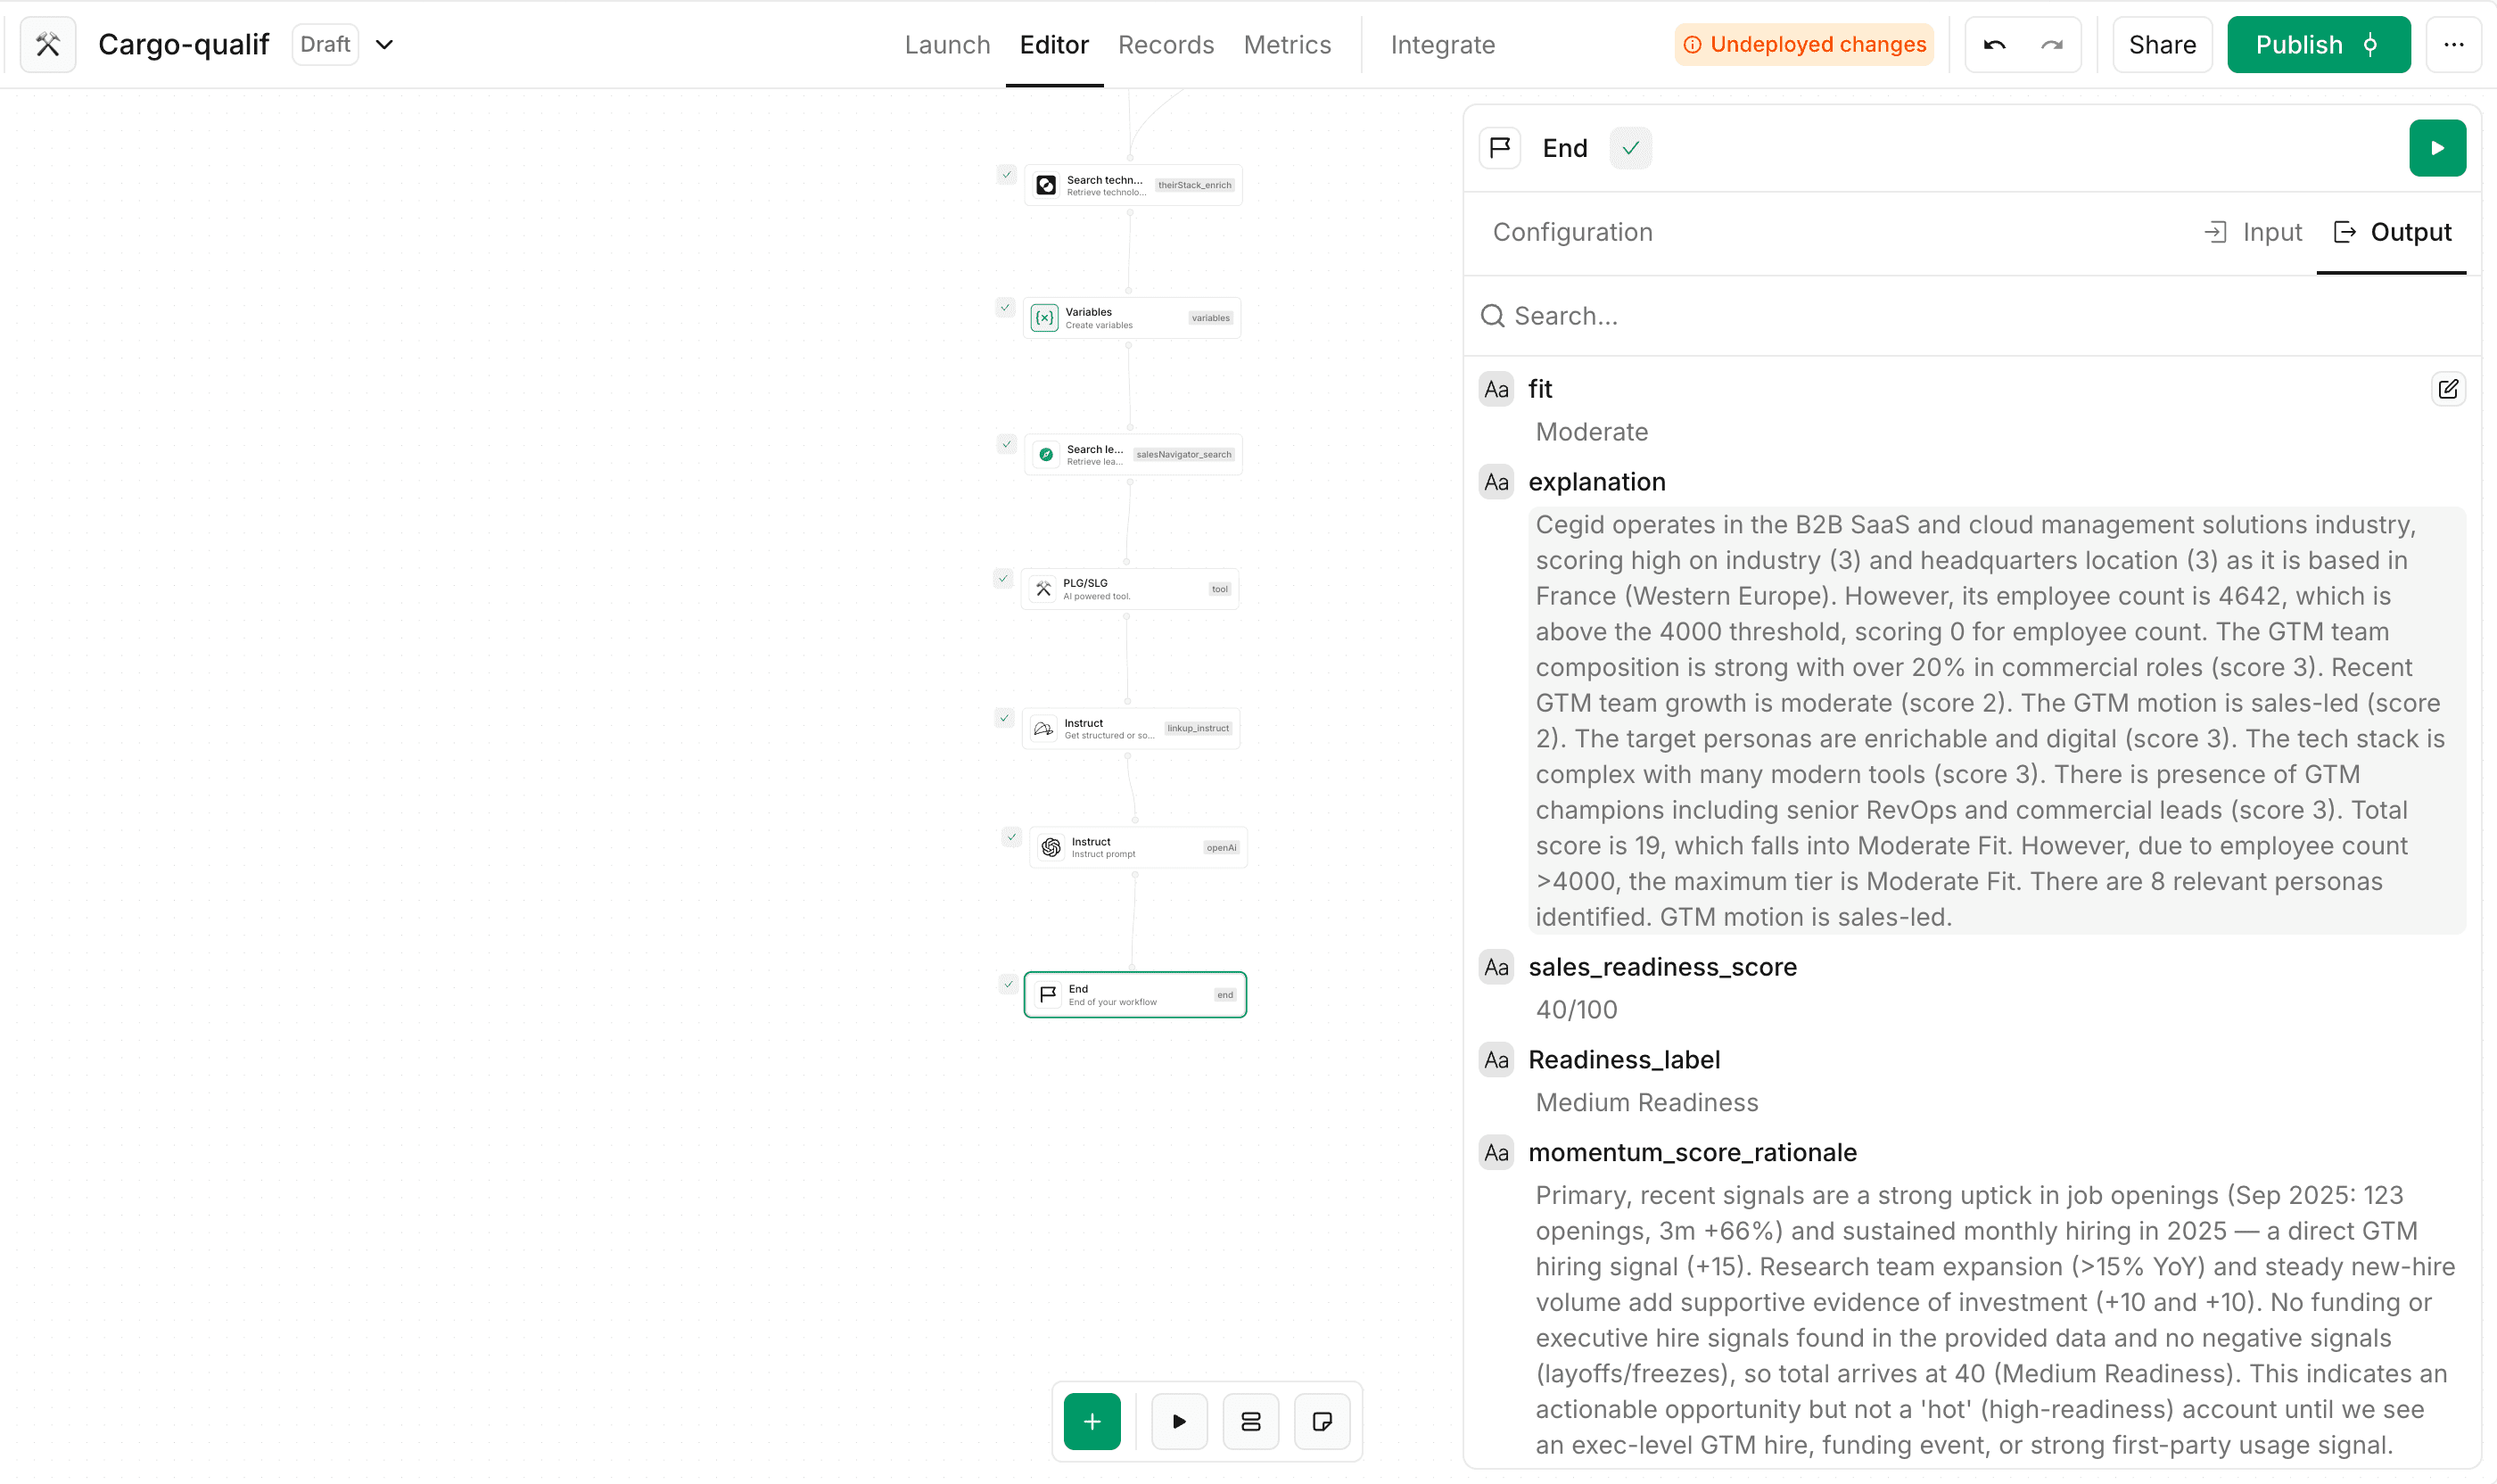Click the edit icon next to fit output

pyautogui.click(x=2447, y=389)
